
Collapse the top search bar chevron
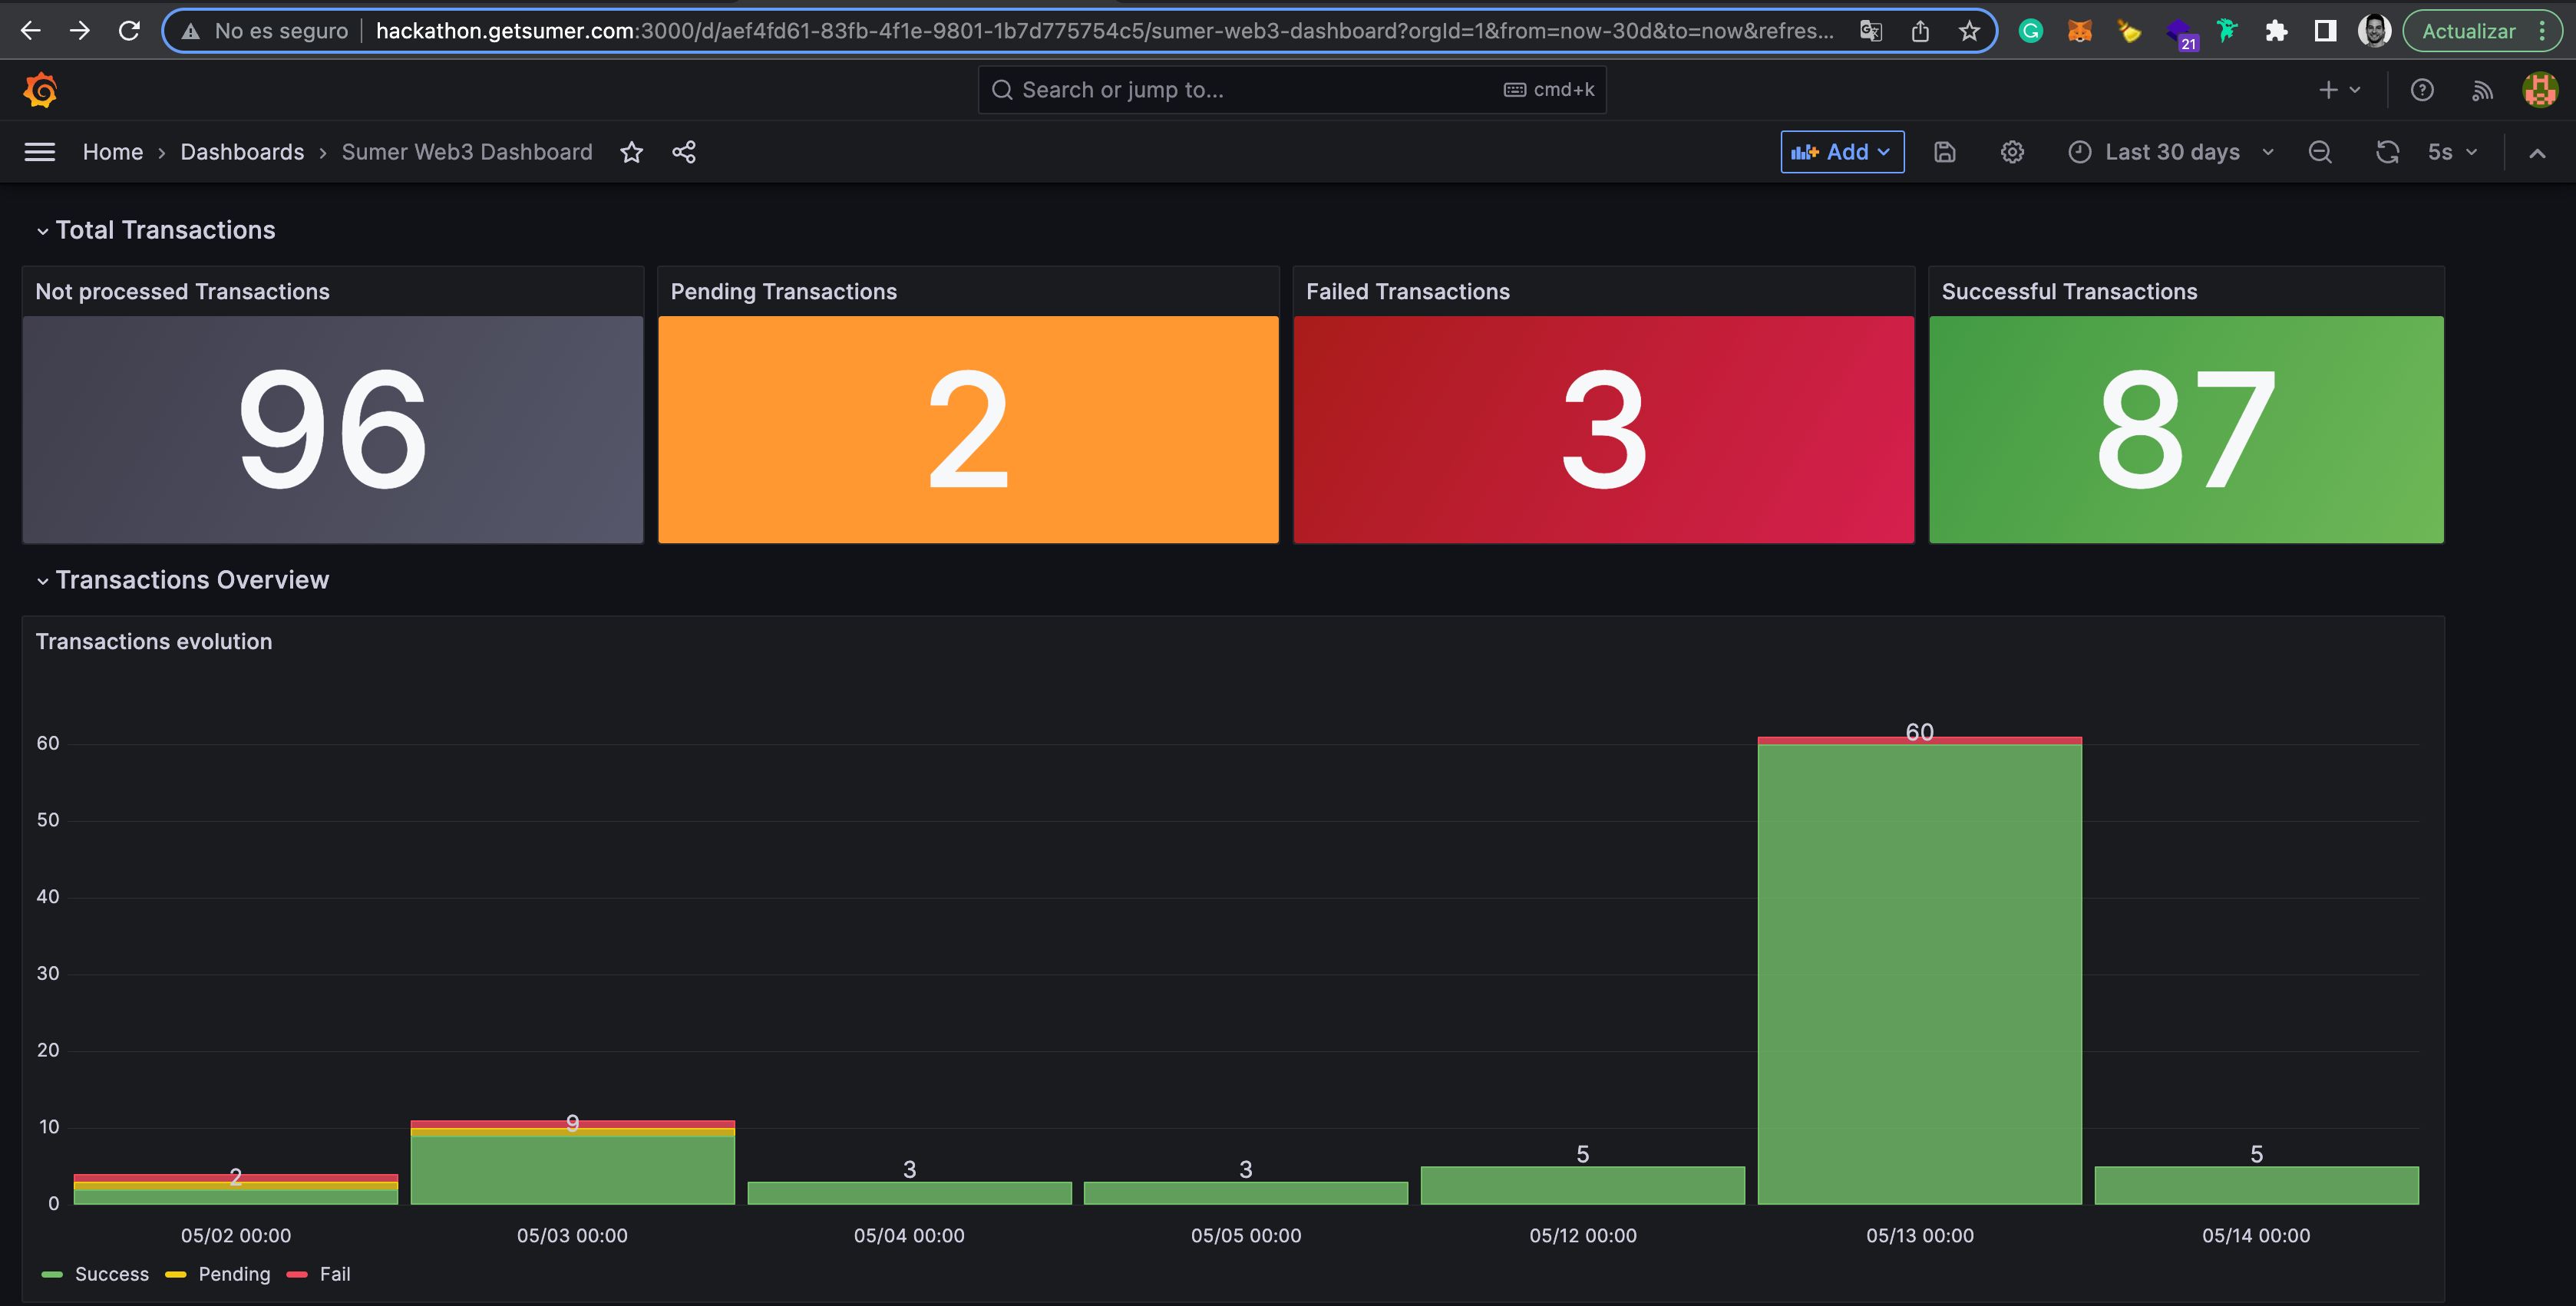[2537, 153]
